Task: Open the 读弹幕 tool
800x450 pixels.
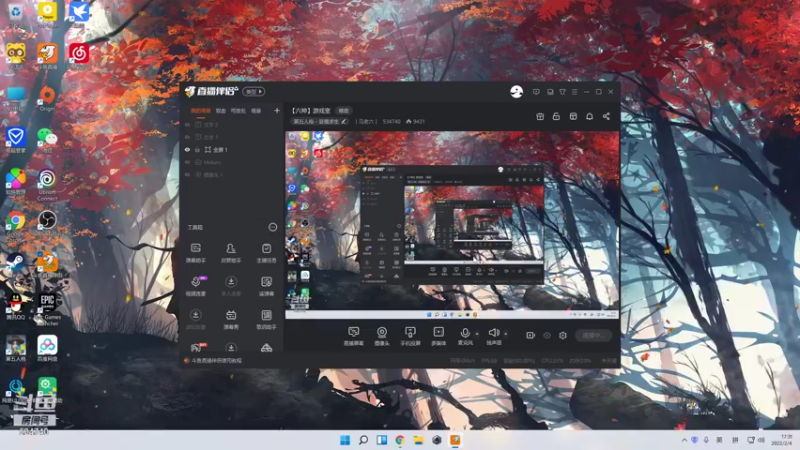Action: coord(266,286)
